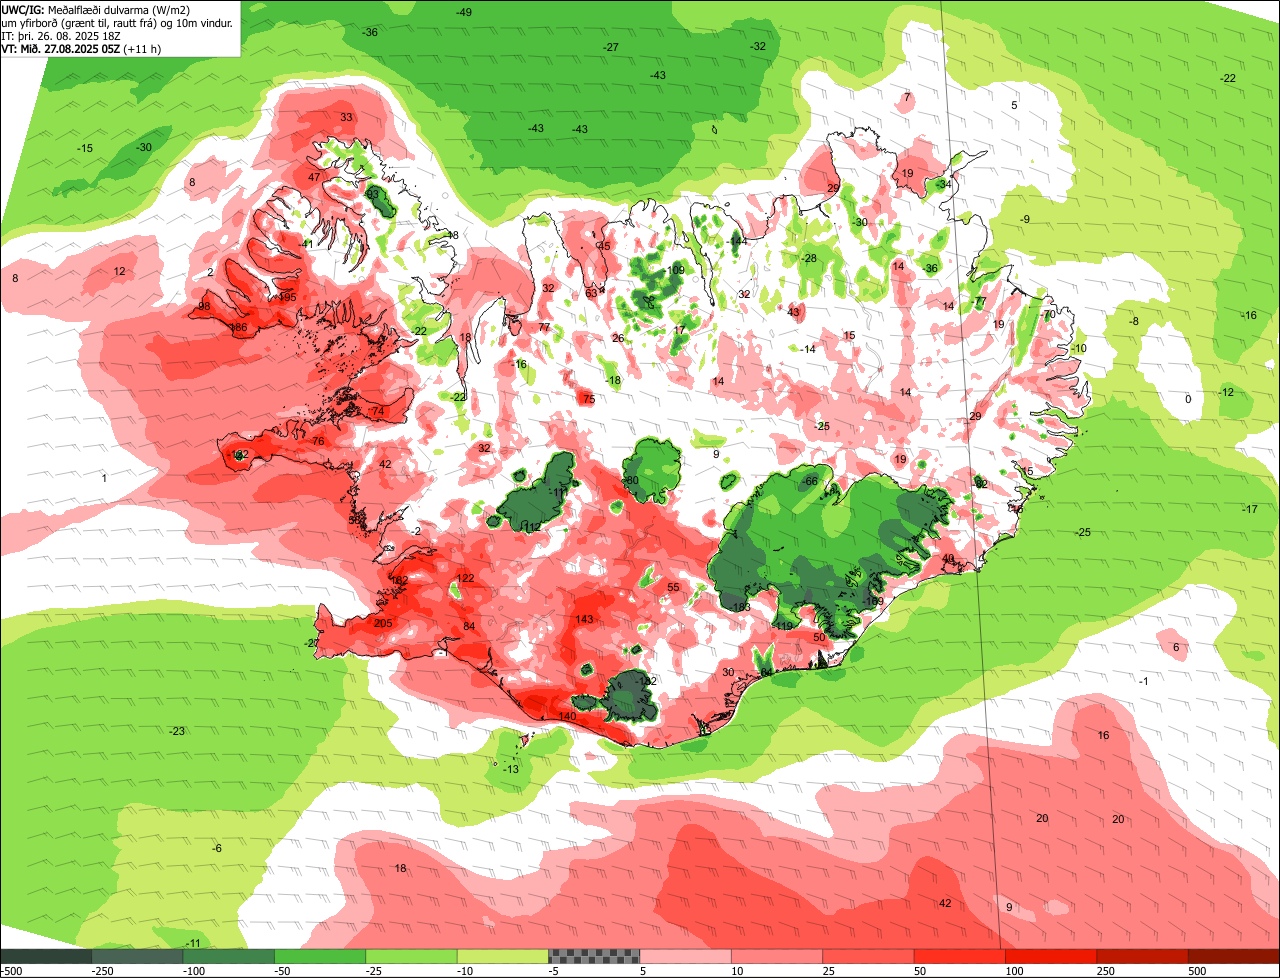The width and height of the screenshot is (1280, 978).
Task: Click the '143' flux value on the map
Action: click(585, 620)
